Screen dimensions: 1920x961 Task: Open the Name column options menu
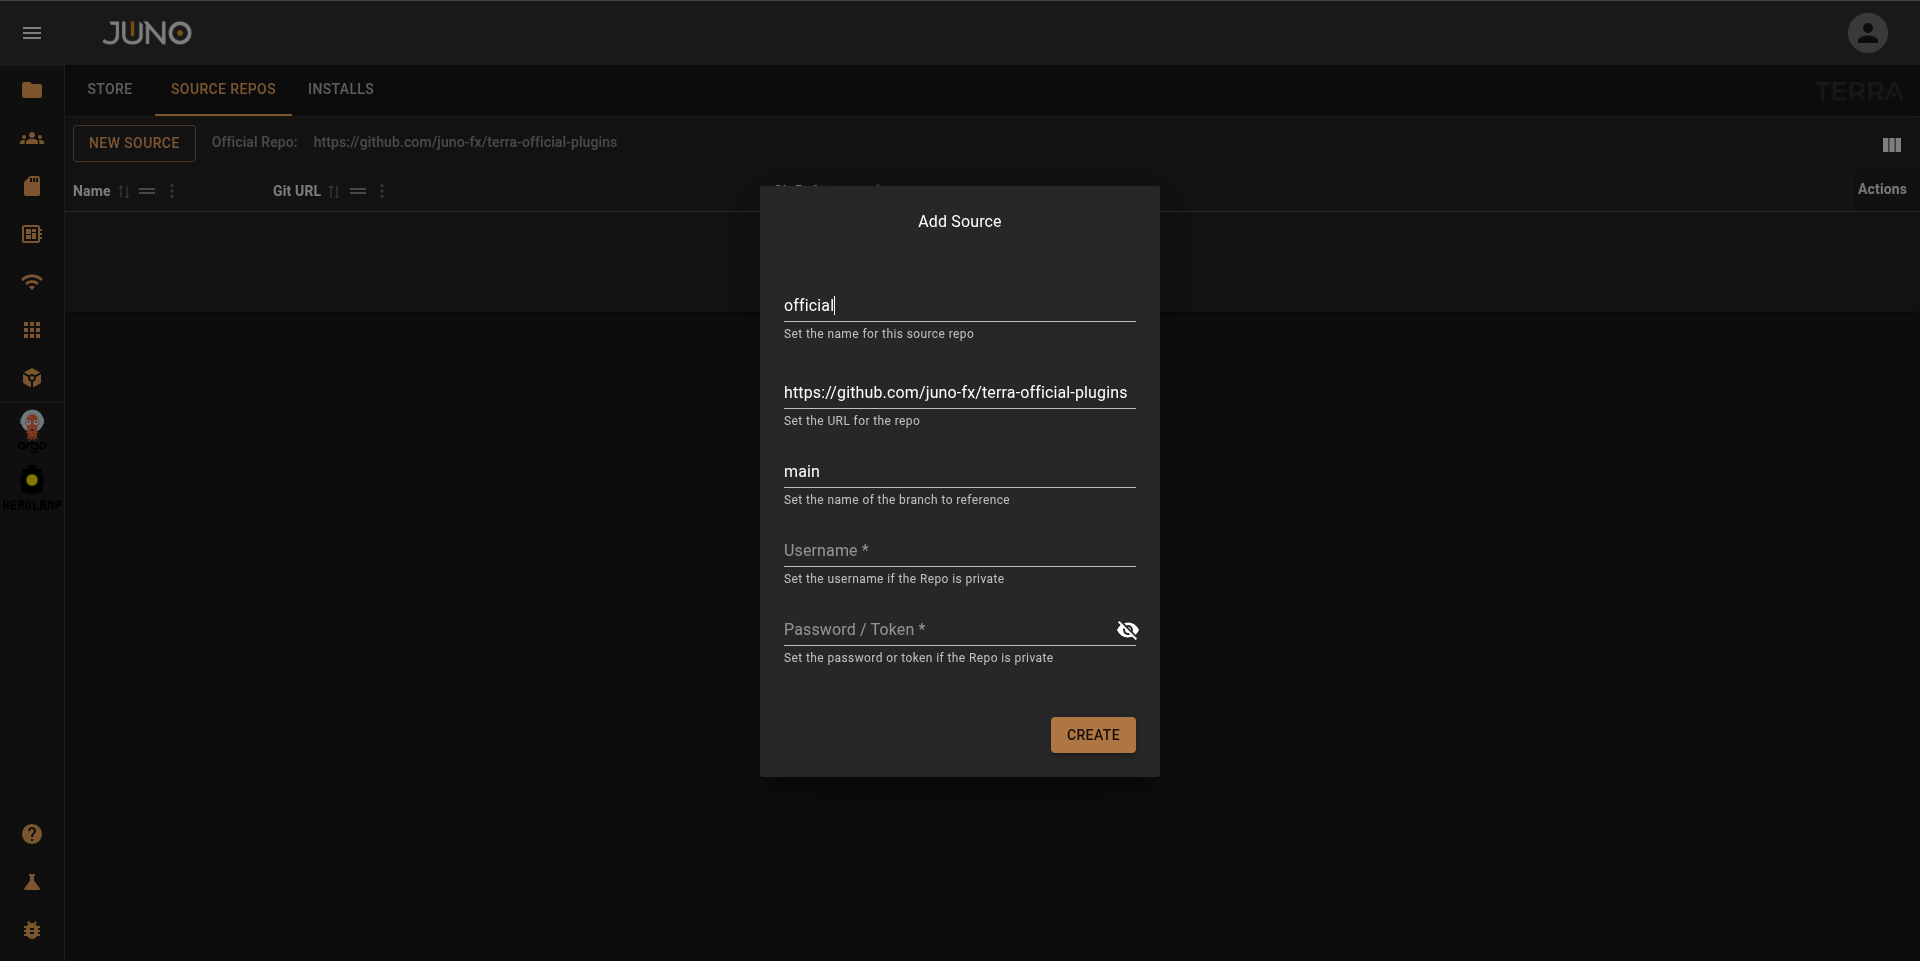coord(172,191)
